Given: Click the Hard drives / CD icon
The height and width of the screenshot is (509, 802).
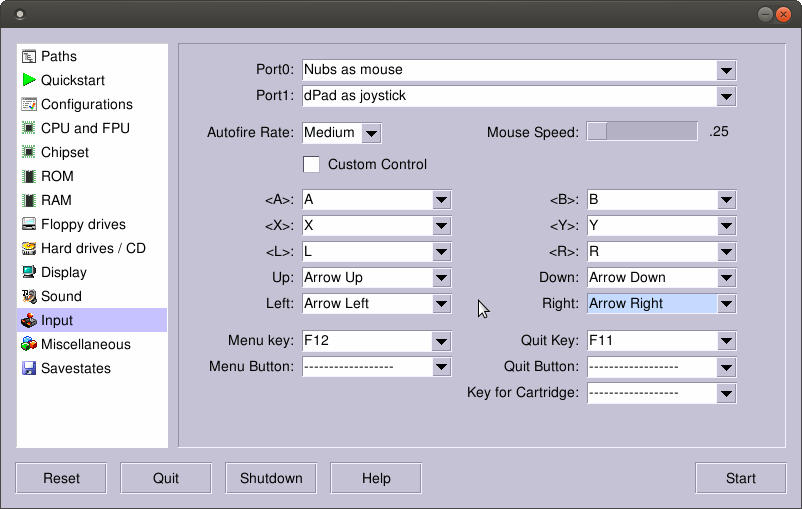Looking at the screenshot, I should coord(30,249).
